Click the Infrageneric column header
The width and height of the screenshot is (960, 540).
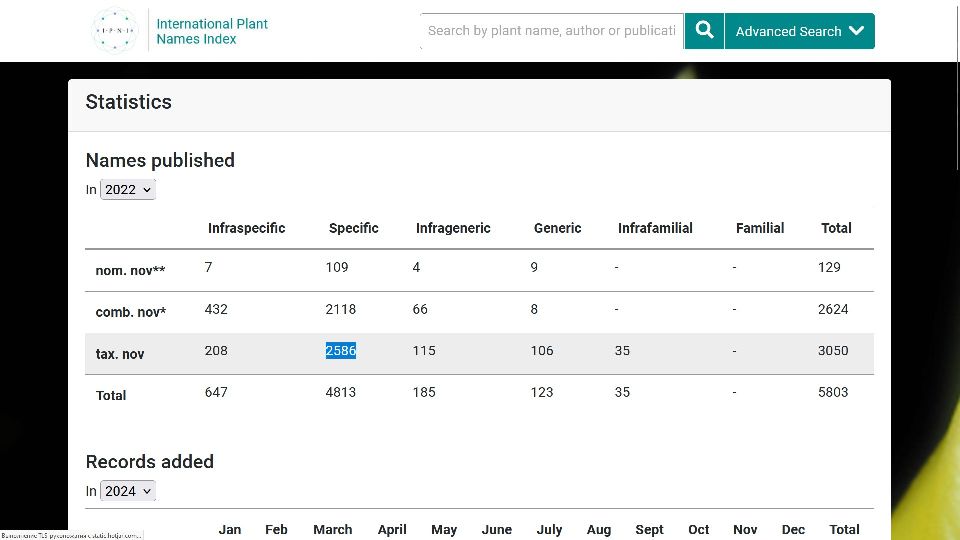(453, 228)
